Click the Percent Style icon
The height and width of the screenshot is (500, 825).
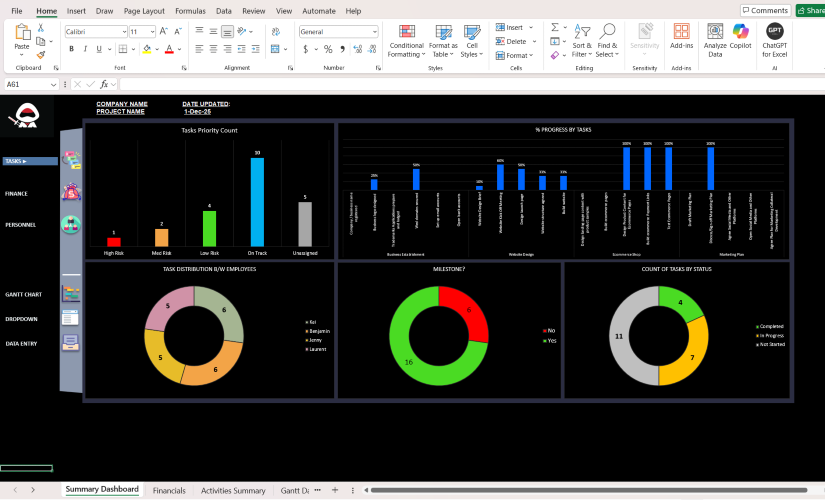pyautogui.click(x=328, y=49)
